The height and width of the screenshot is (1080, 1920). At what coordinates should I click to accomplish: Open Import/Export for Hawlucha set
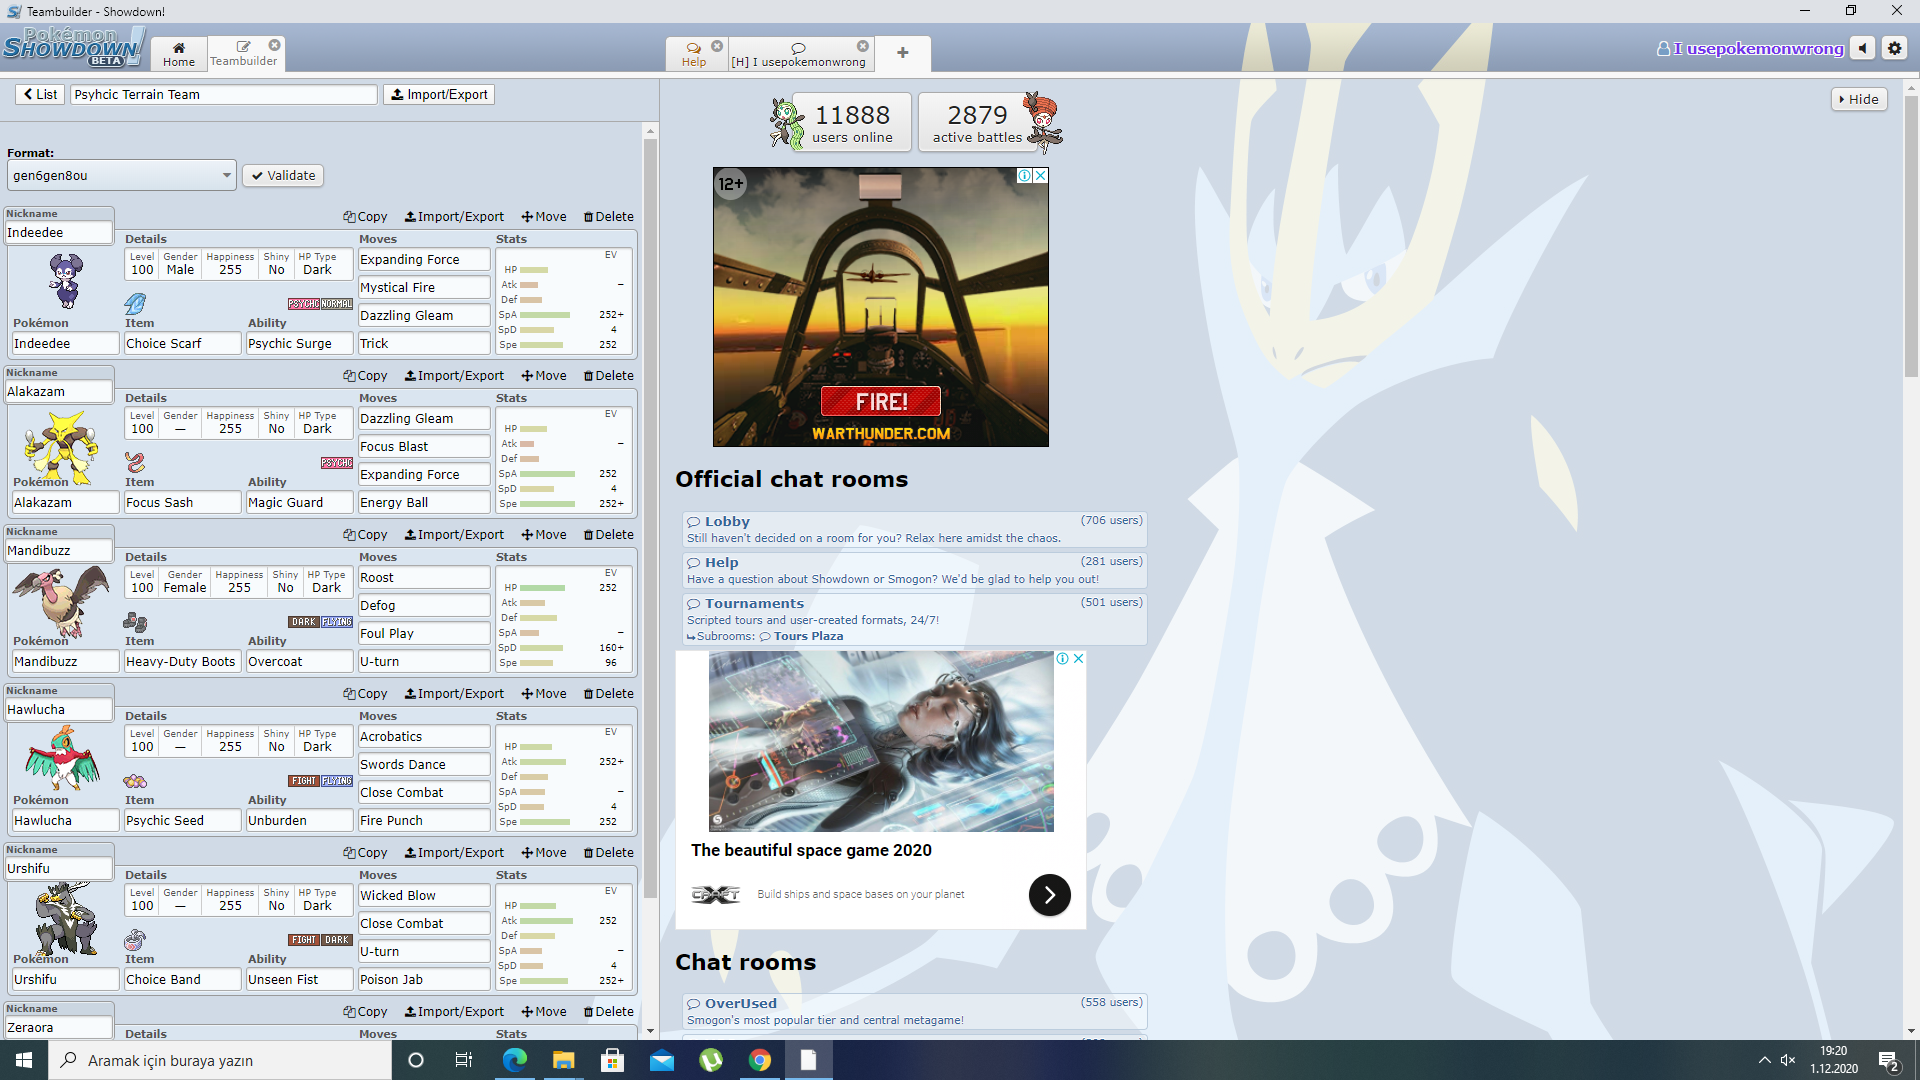[x=454, y=693]
